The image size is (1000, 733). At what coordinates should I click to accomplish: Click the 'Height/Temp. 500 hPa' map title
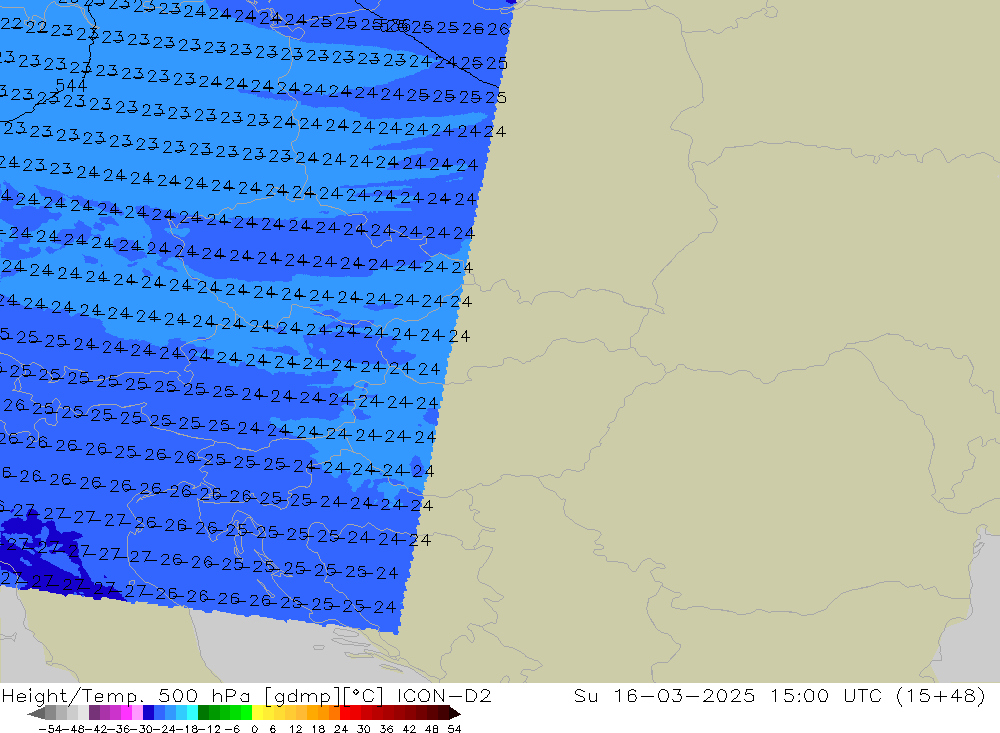(125, 695)
